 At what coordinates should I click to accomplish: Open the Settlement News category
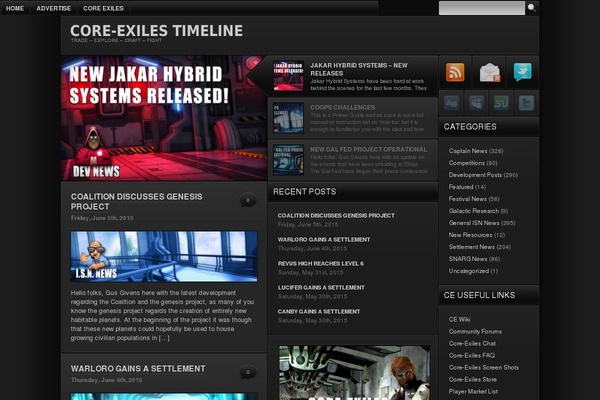coord(471,247)
